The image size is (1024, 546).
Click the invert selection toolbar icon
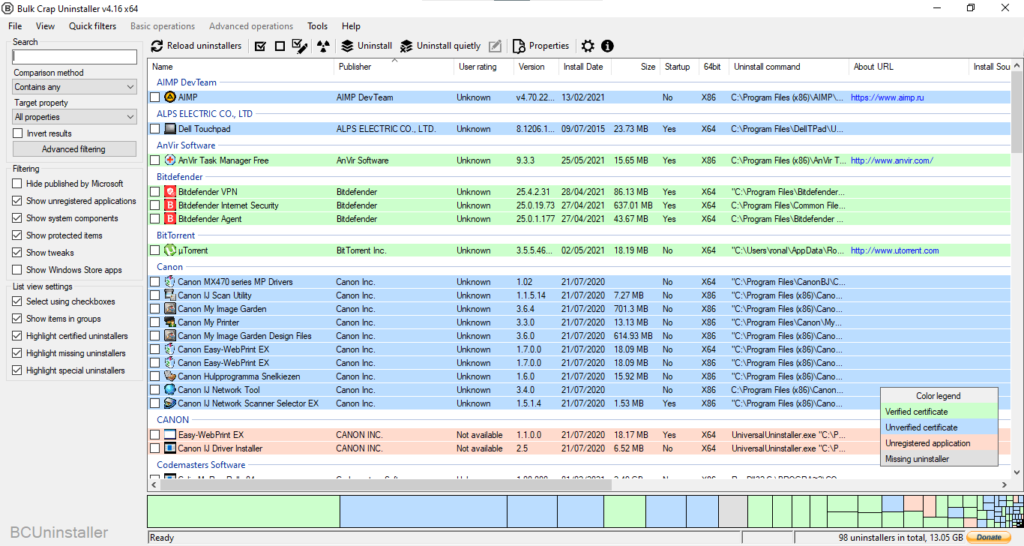[300, 46]
